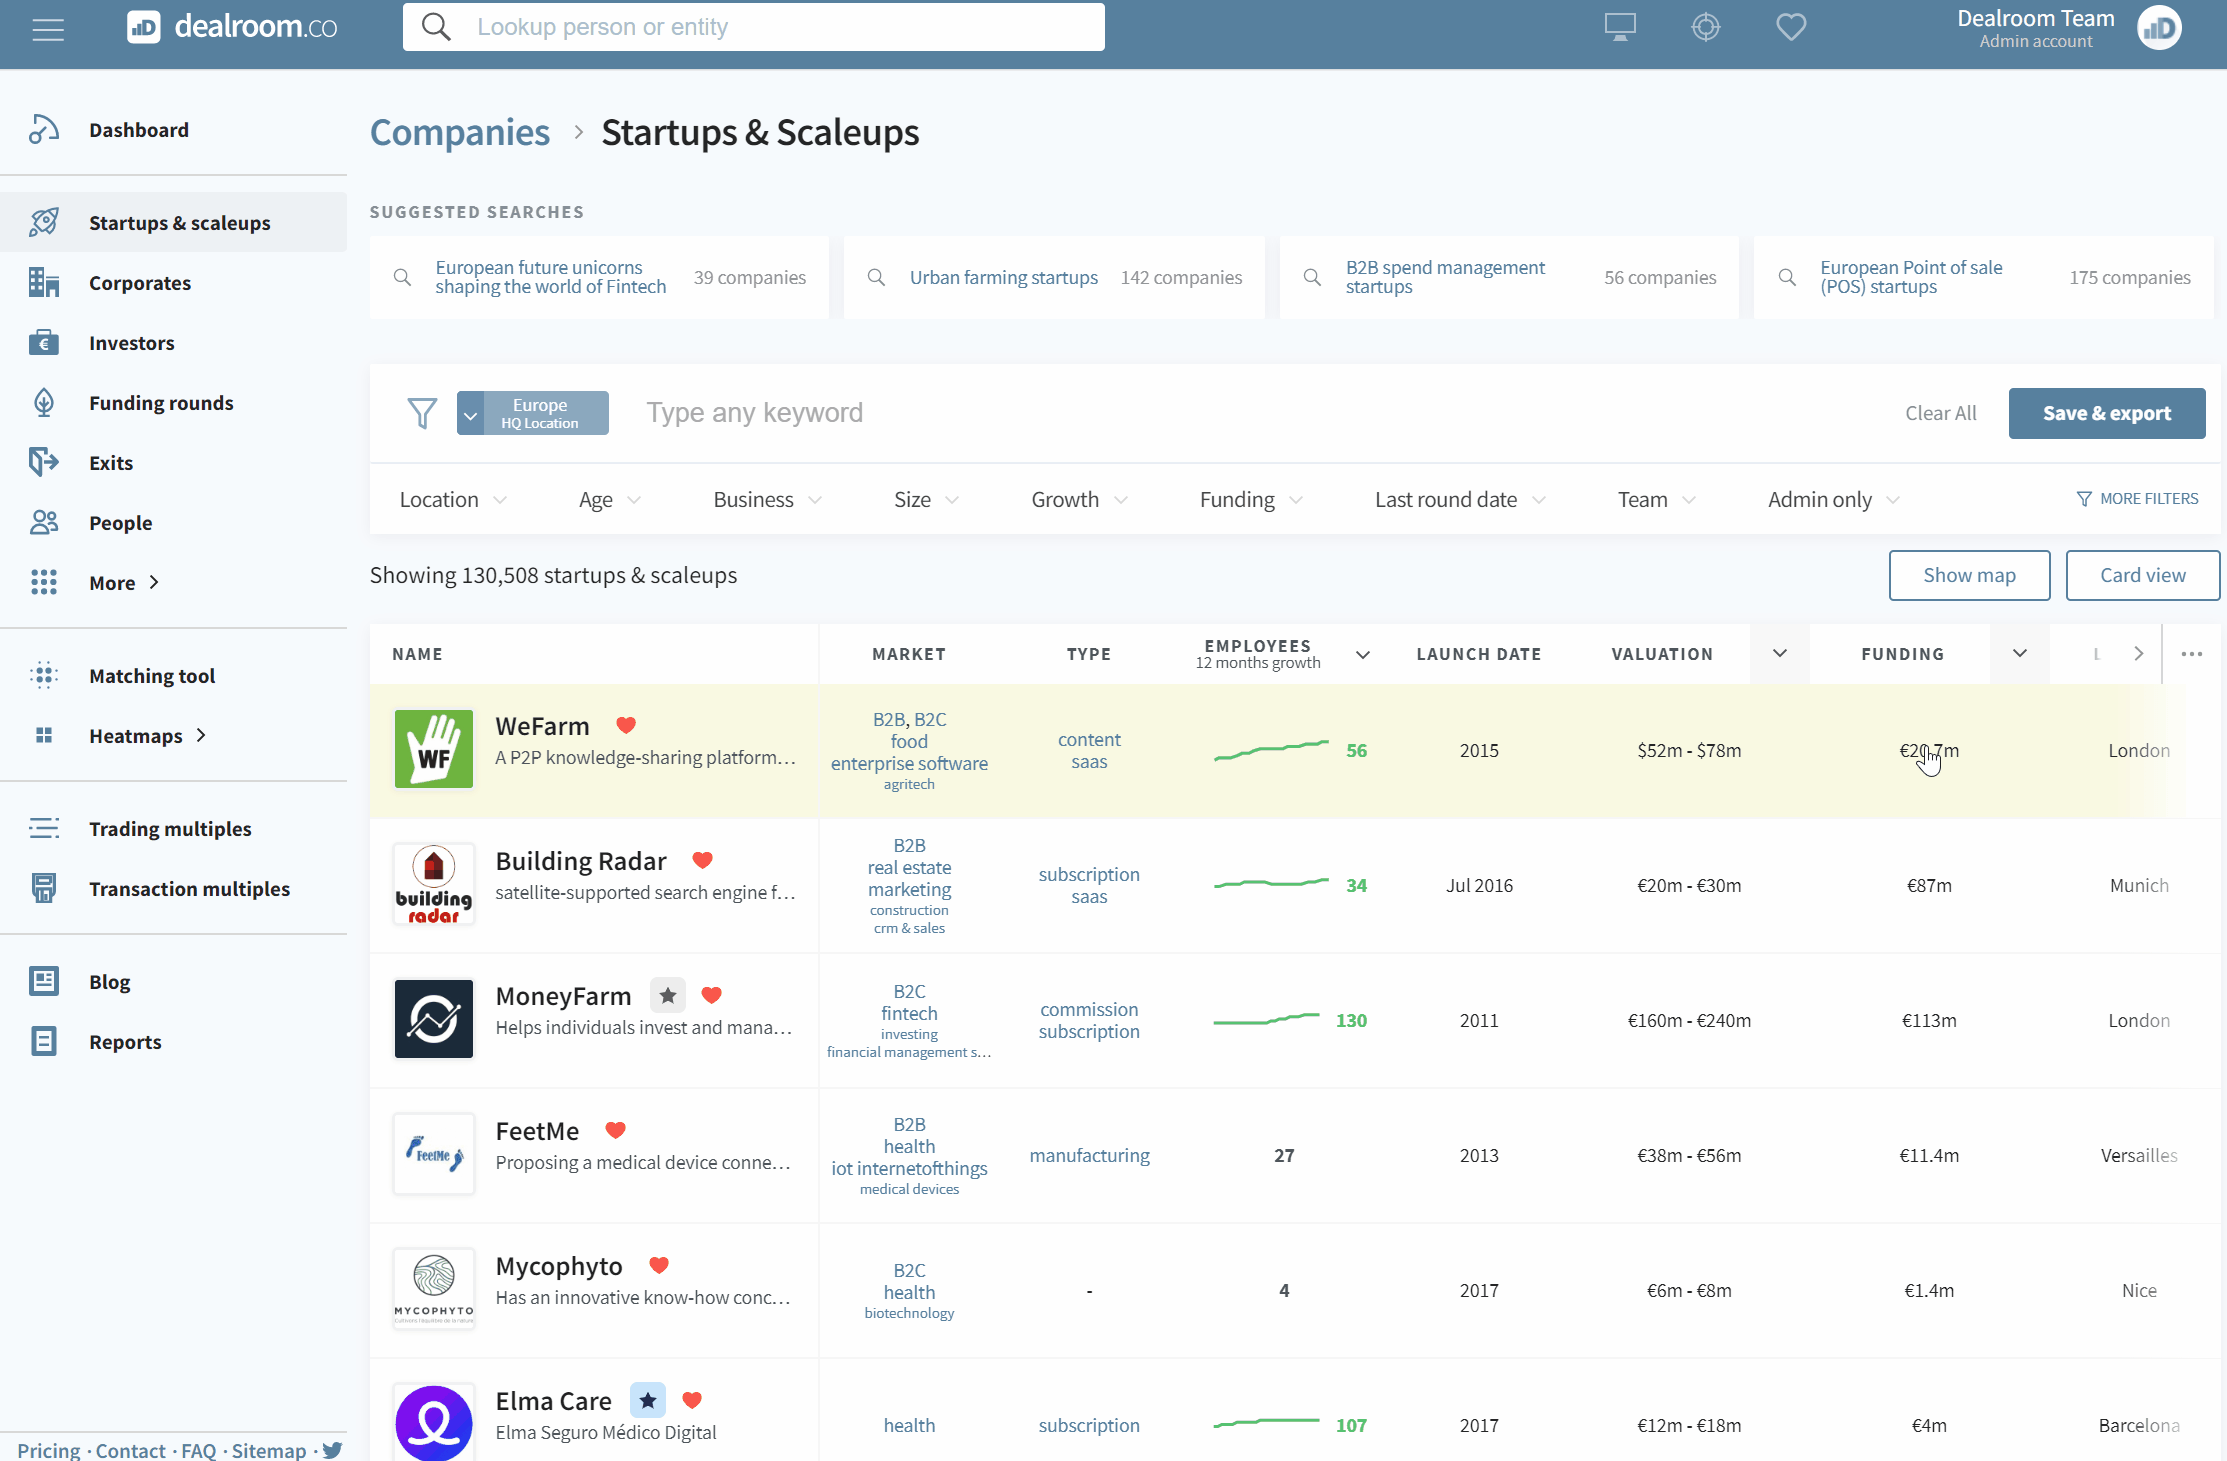Expand the Growth filter dropdown
The image size is (2227, 1461).
pos(1079,500)
